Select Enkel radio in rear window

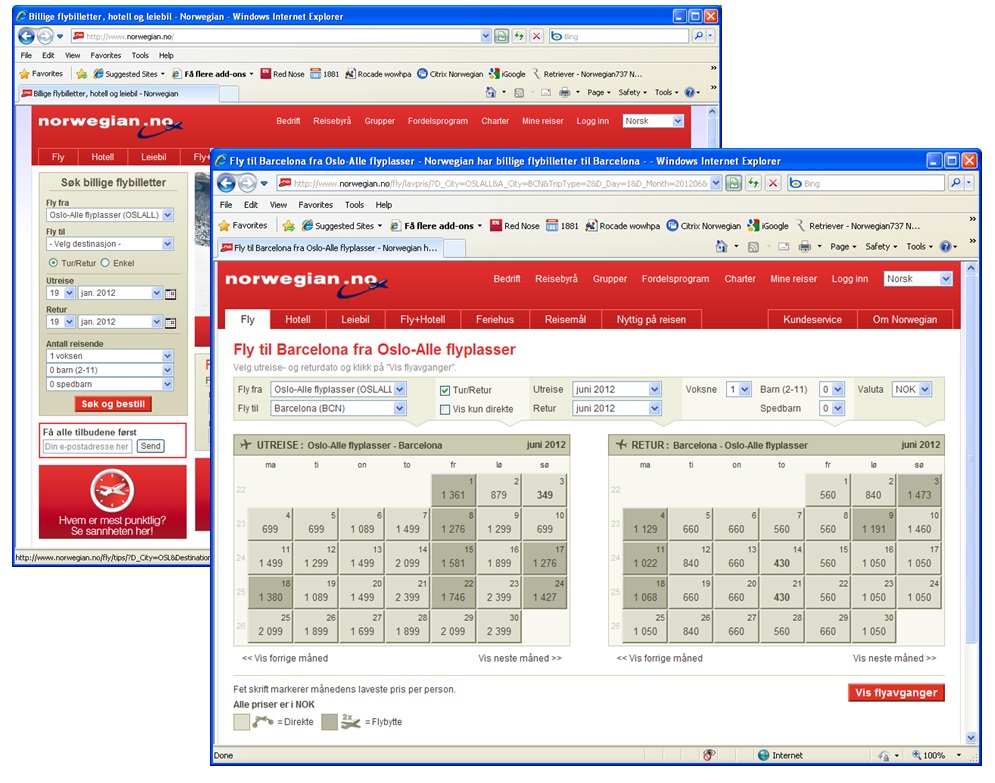pos(105,263)
